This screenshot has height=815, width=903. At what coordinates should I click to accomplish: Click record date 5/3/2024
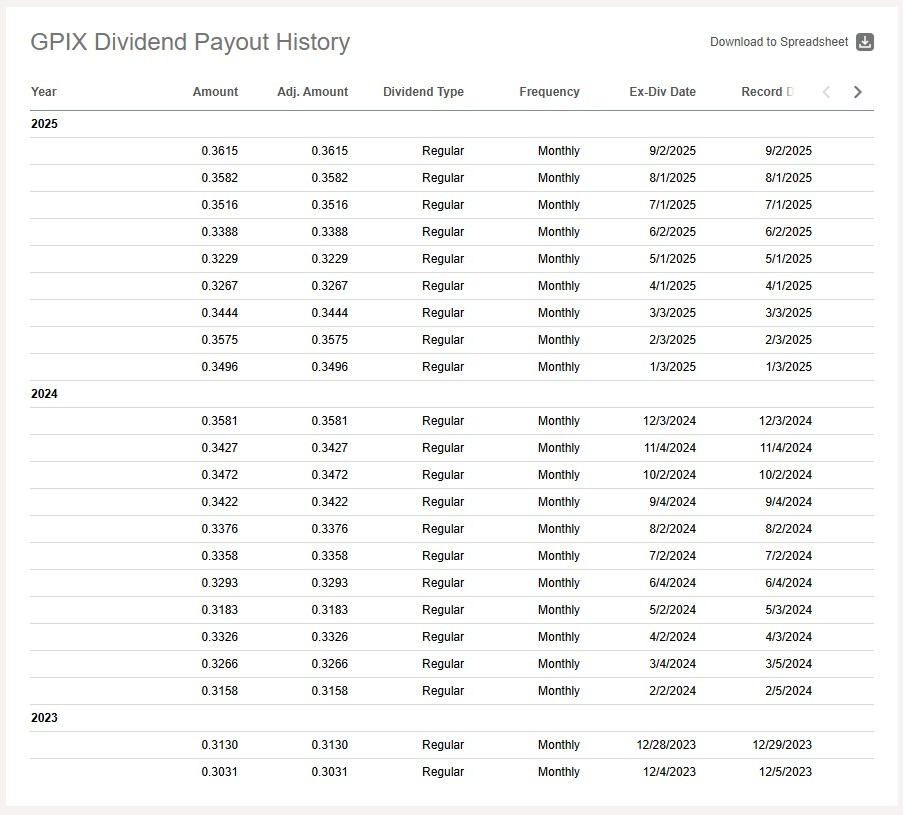pos(788,610)
